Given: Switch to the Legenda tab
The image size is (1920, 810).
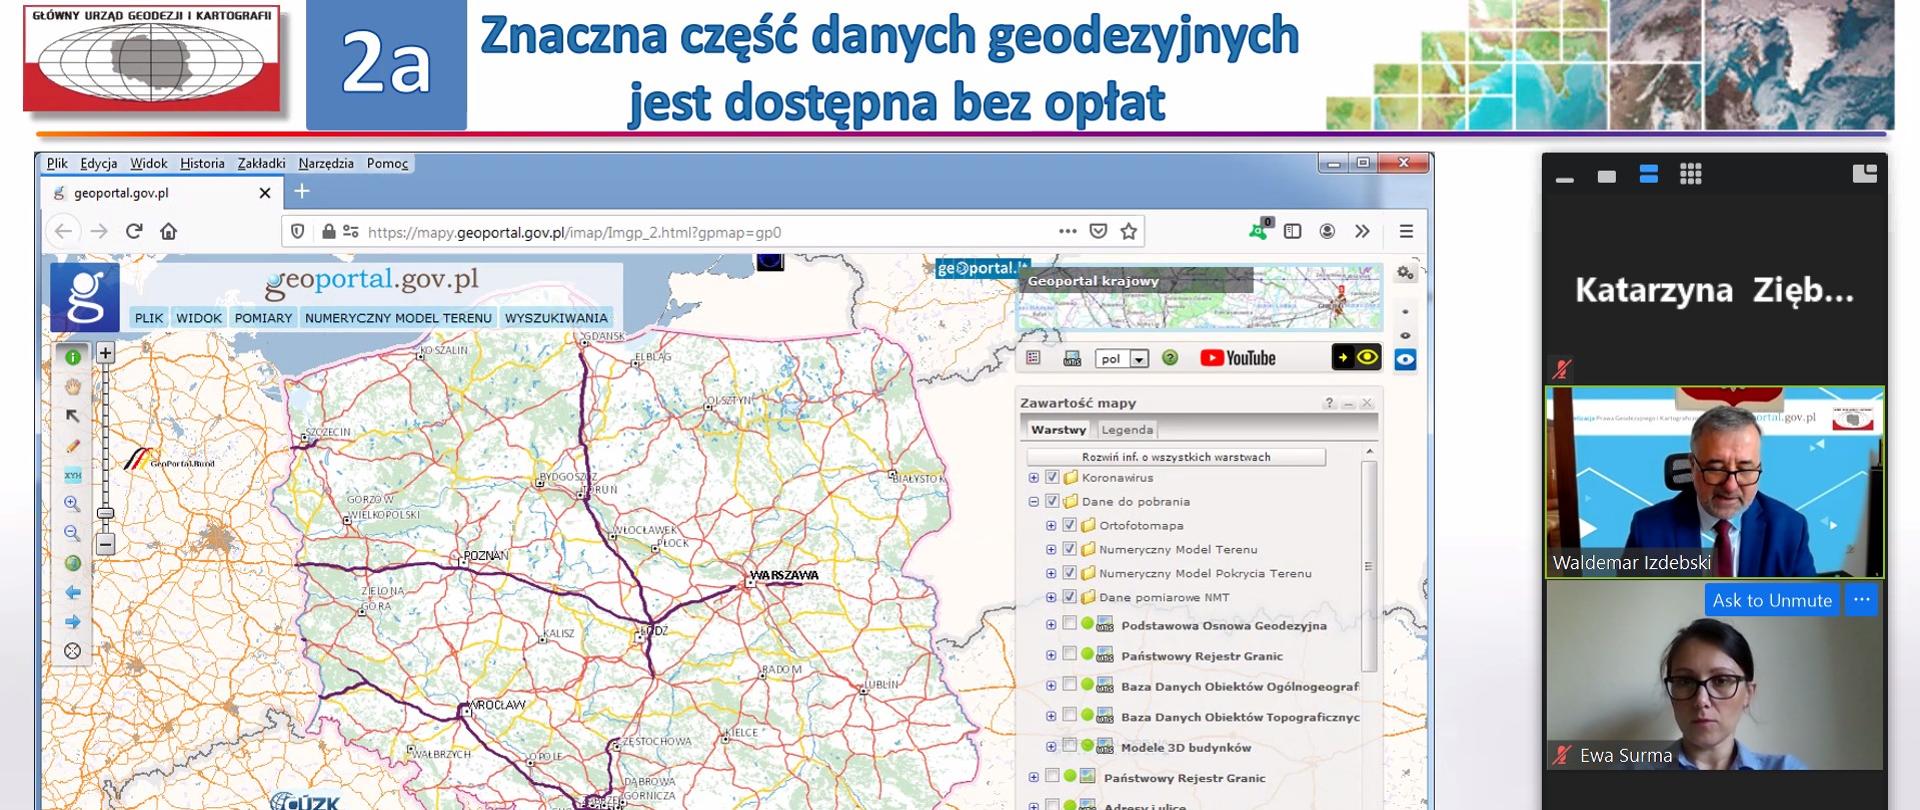Looking at the screenshot, I should [x=1127, y=430].
